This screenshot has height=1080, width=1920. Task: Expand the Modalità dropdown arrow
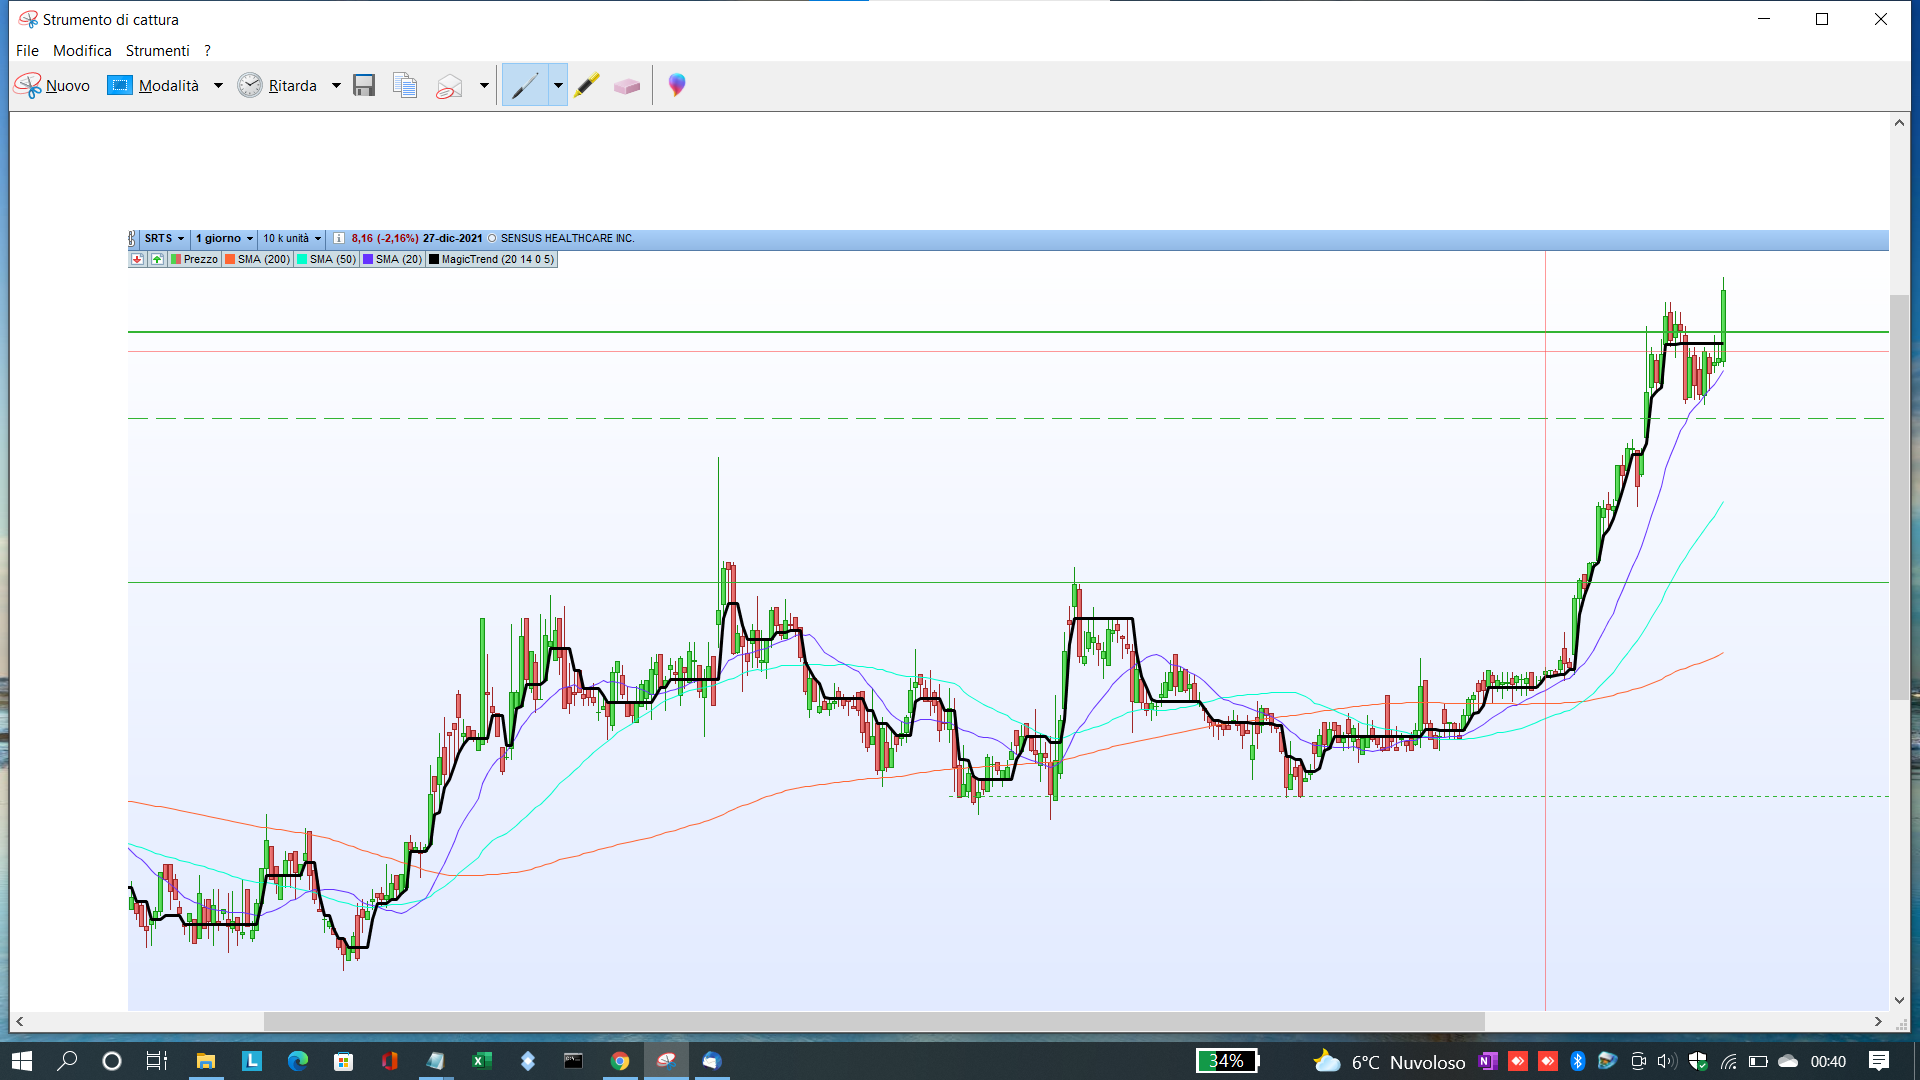click(218, 86)
